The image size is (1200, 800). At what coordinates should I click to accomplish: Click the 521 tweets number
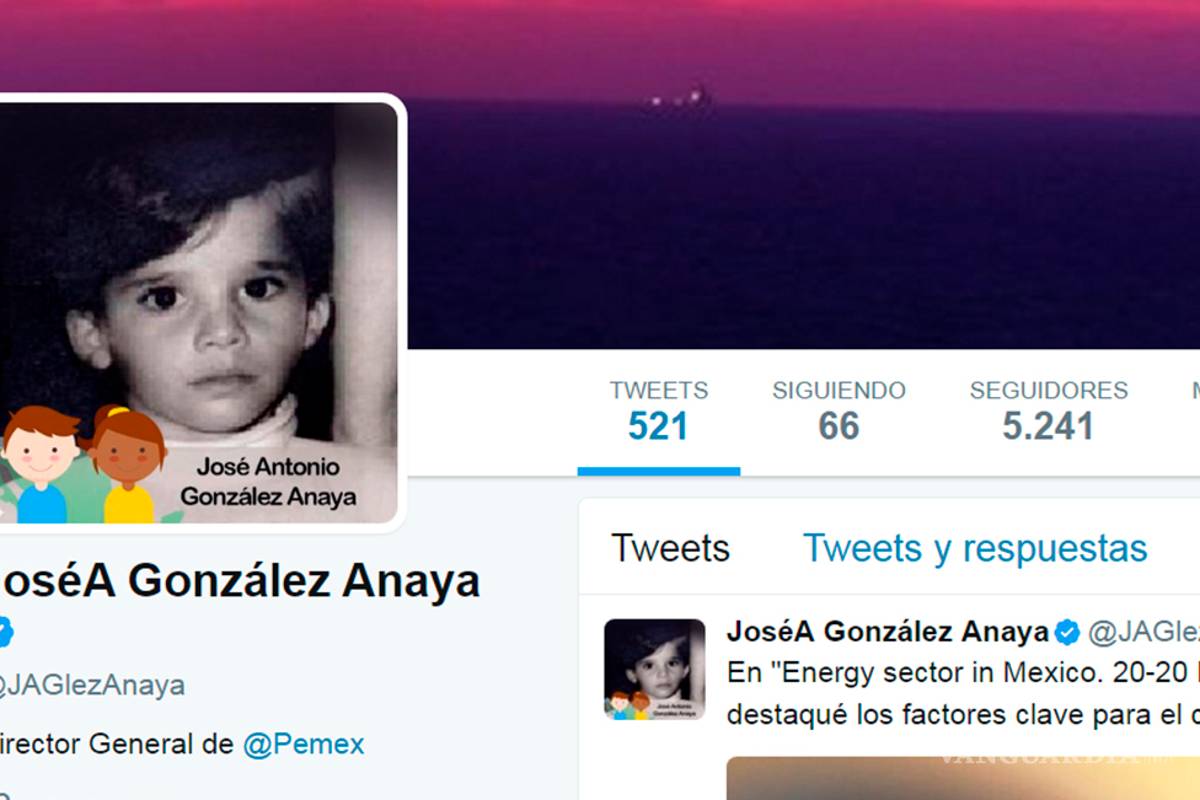658,428
